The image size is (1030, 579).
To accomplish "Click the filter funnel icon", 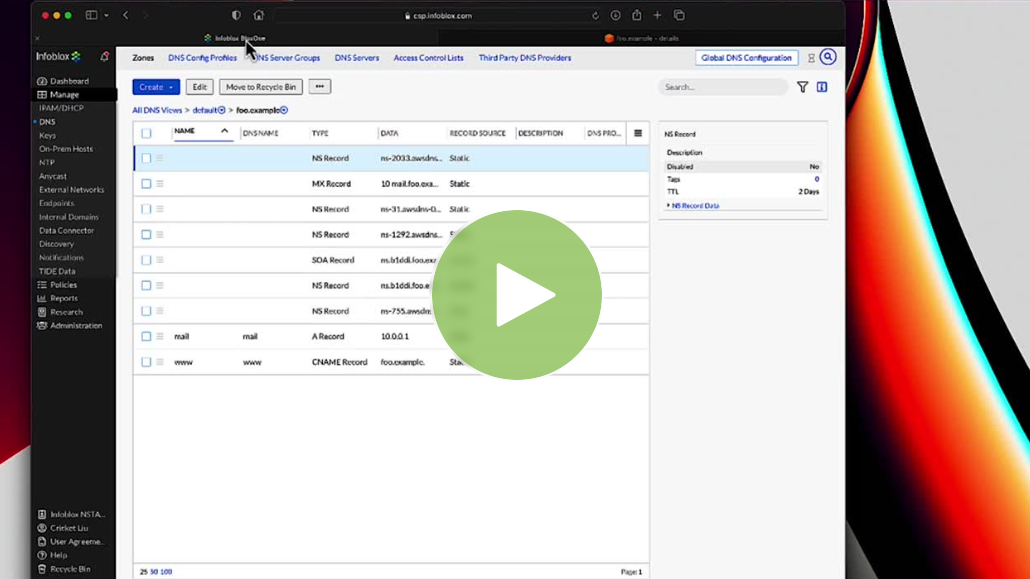I will click(x=802, y=87).
